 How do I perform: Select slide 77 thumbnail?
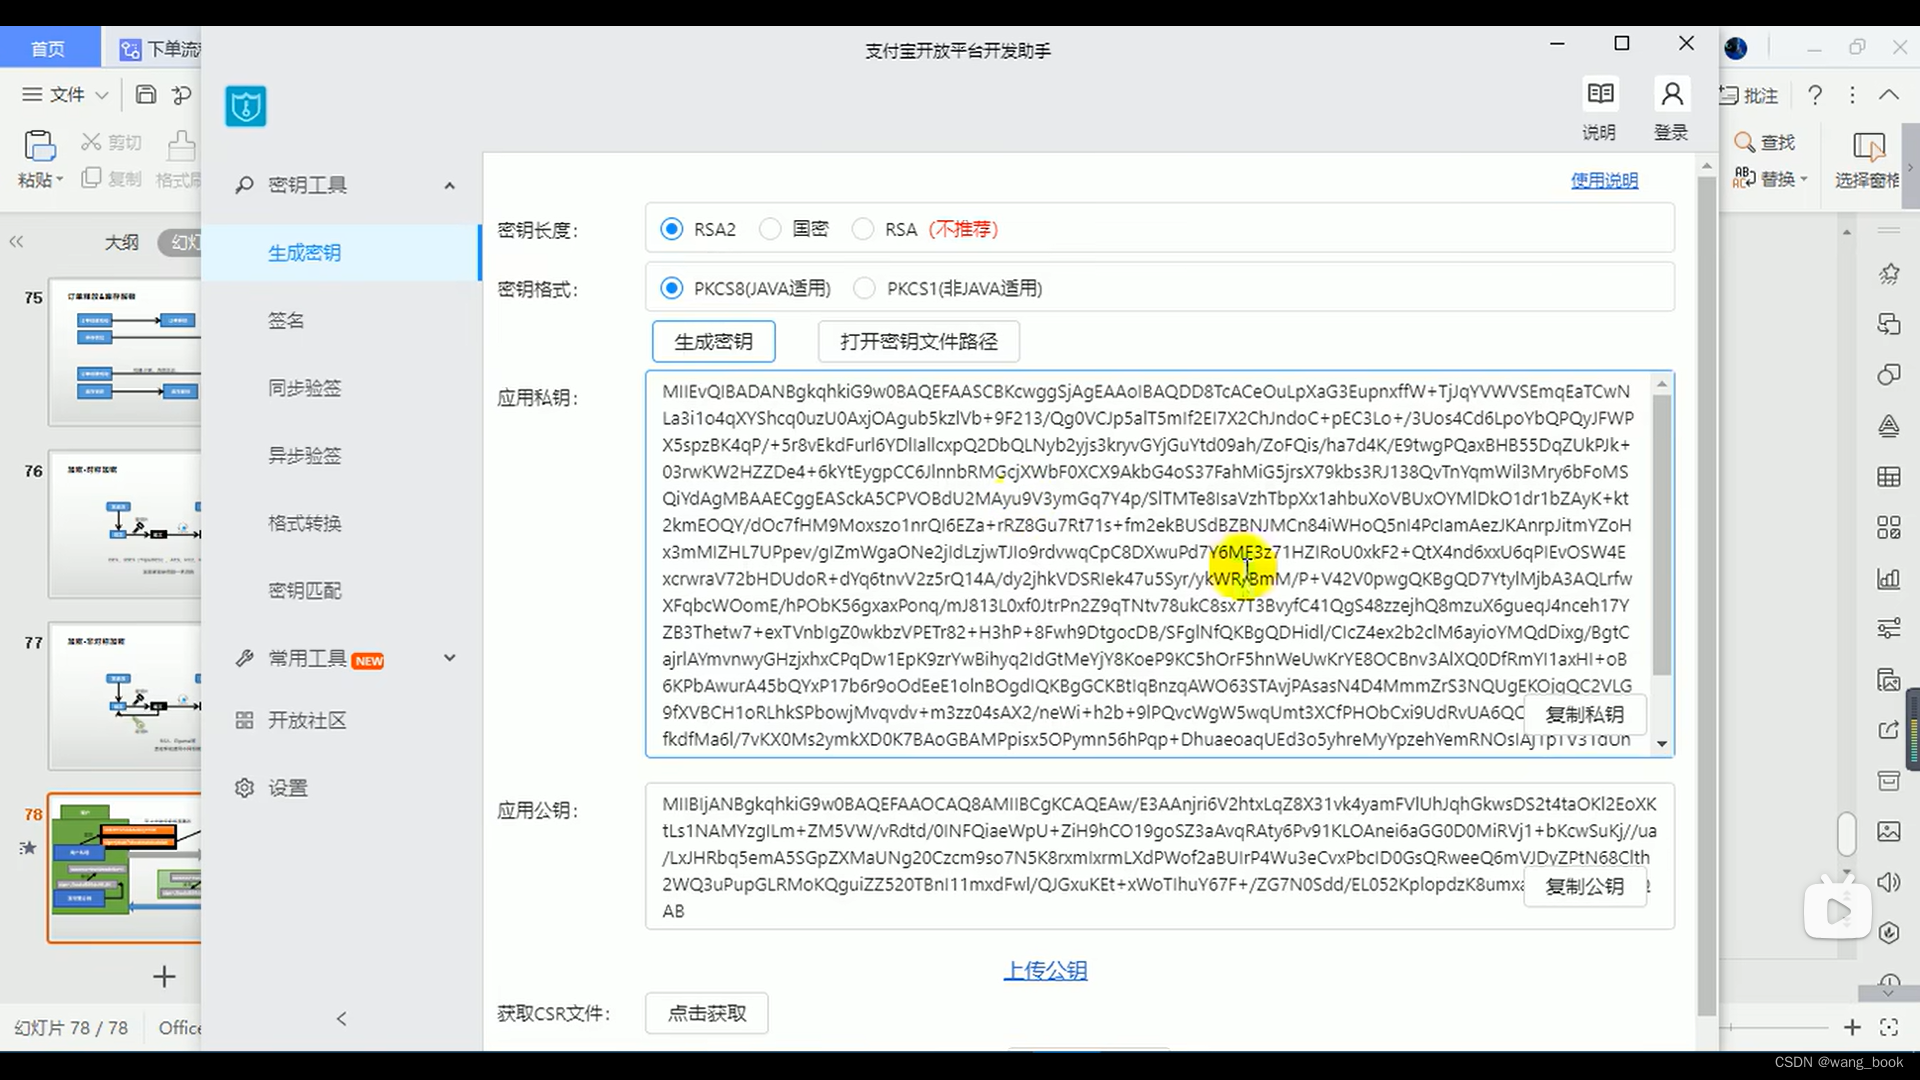click(x=124, y=696)
